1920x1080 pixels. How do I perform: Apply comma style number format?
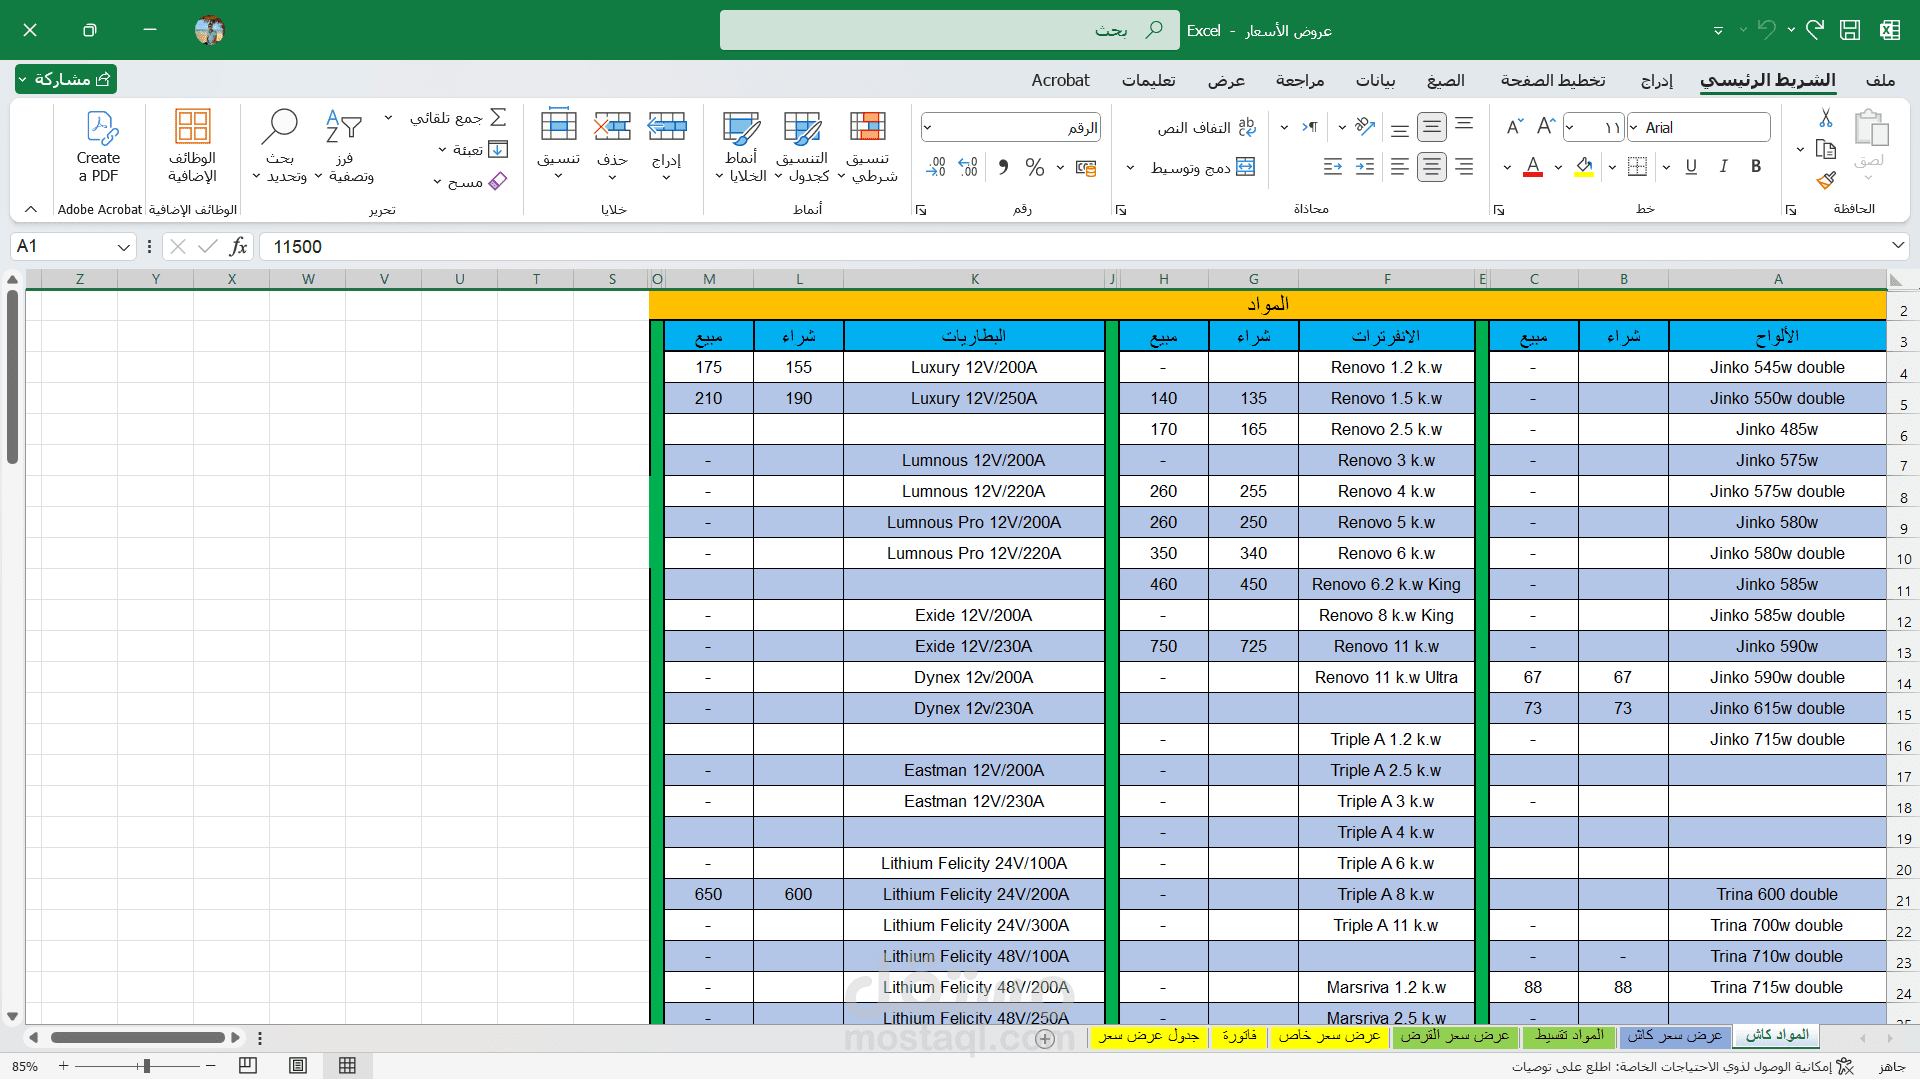tap(1003, 167)
